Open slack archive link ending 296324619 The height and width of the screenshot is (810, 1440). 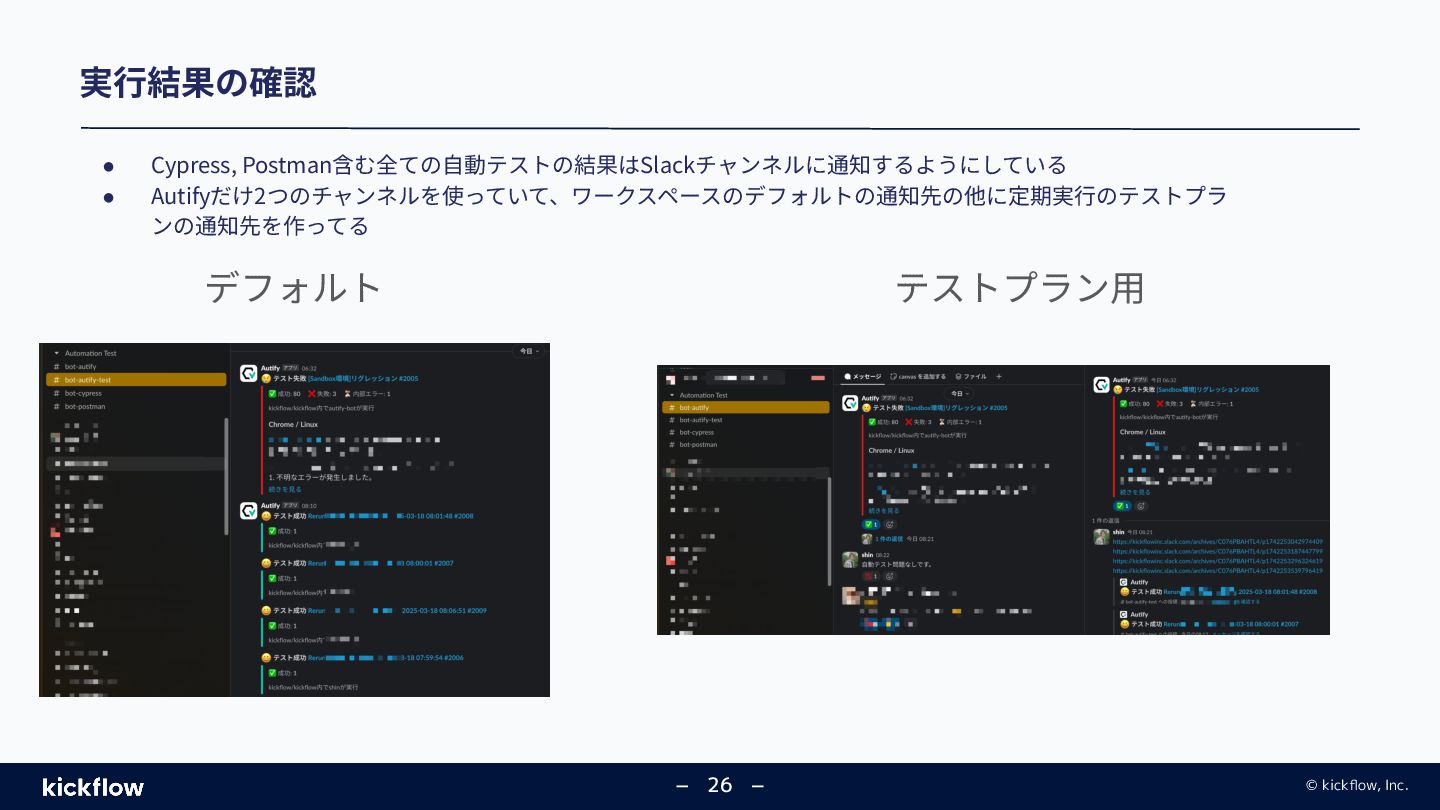[x=1217, y=561]
